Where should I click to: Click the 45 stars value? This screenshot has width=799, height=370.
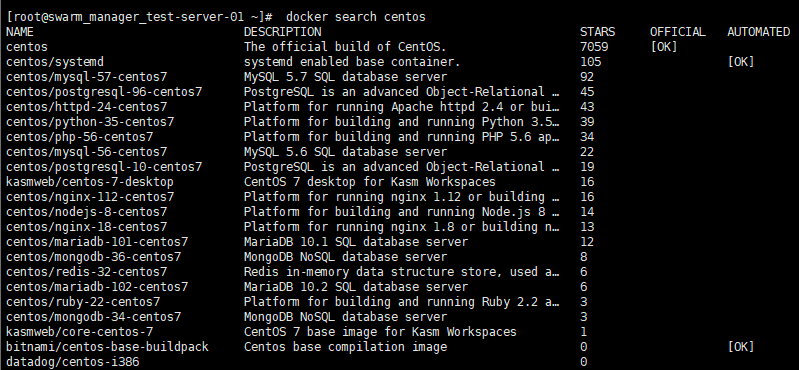587,92
